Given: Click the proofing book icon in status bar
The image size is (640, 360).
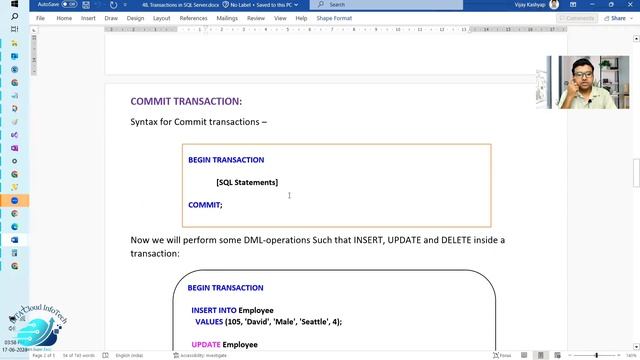Looking at the screenshot, I should click(105, 356).
